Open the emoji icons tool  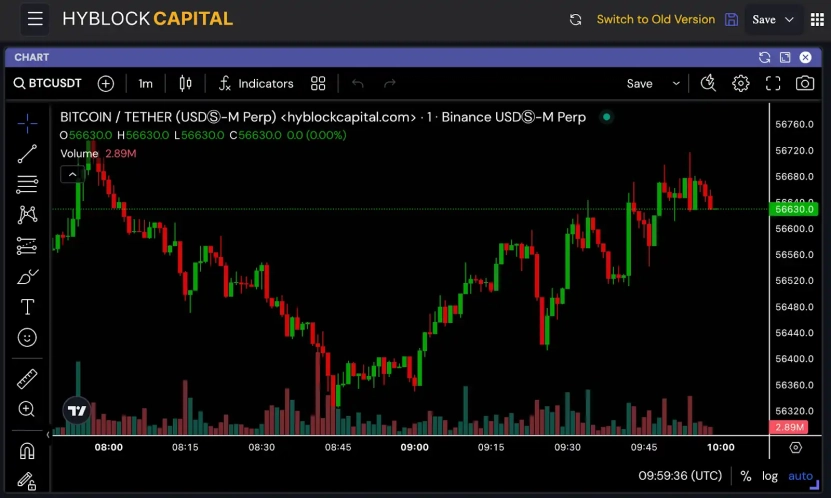tap(27, 338)
